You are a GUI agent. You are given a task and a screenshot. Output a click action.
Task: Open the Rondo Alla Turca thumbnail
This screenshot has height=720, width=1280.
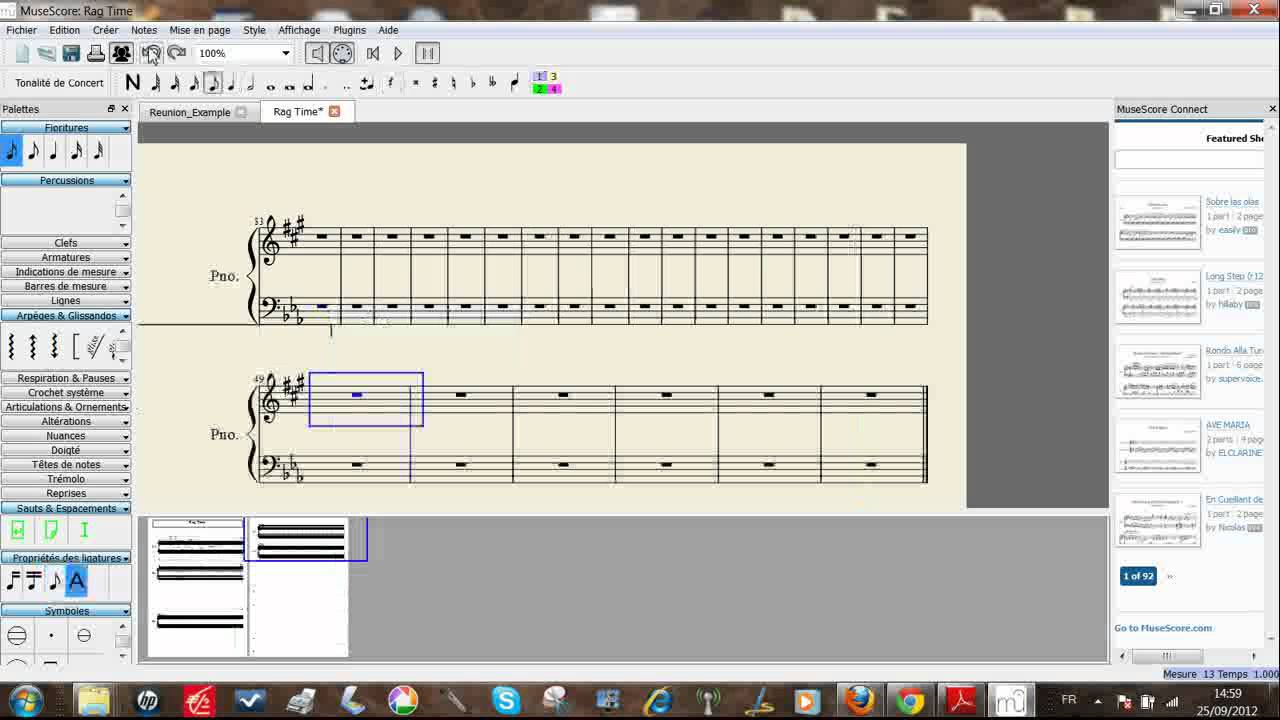coord(1158,372)
